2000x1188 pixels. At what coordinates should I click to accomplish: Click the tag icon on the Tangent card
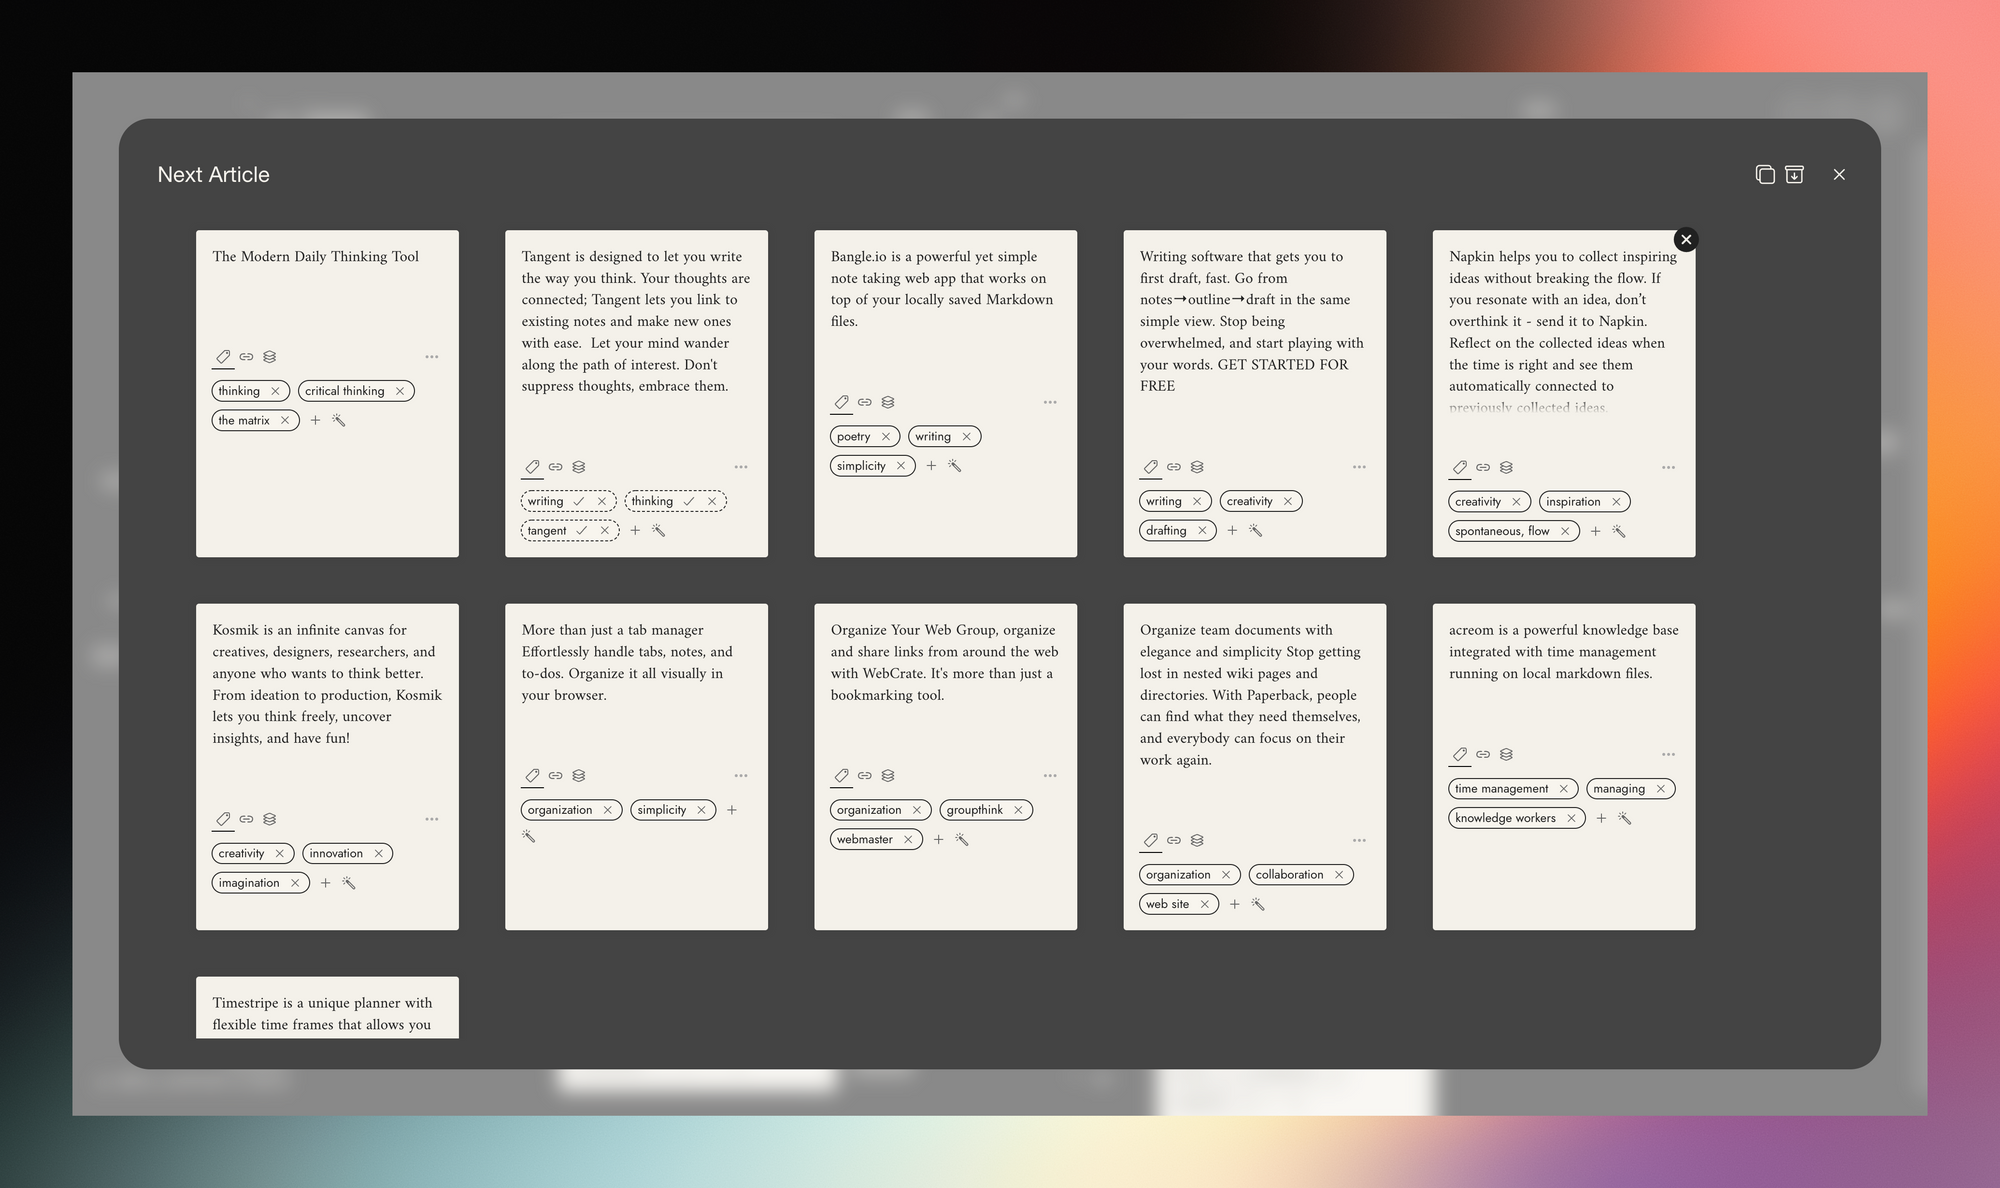click(x=532, y=467)
